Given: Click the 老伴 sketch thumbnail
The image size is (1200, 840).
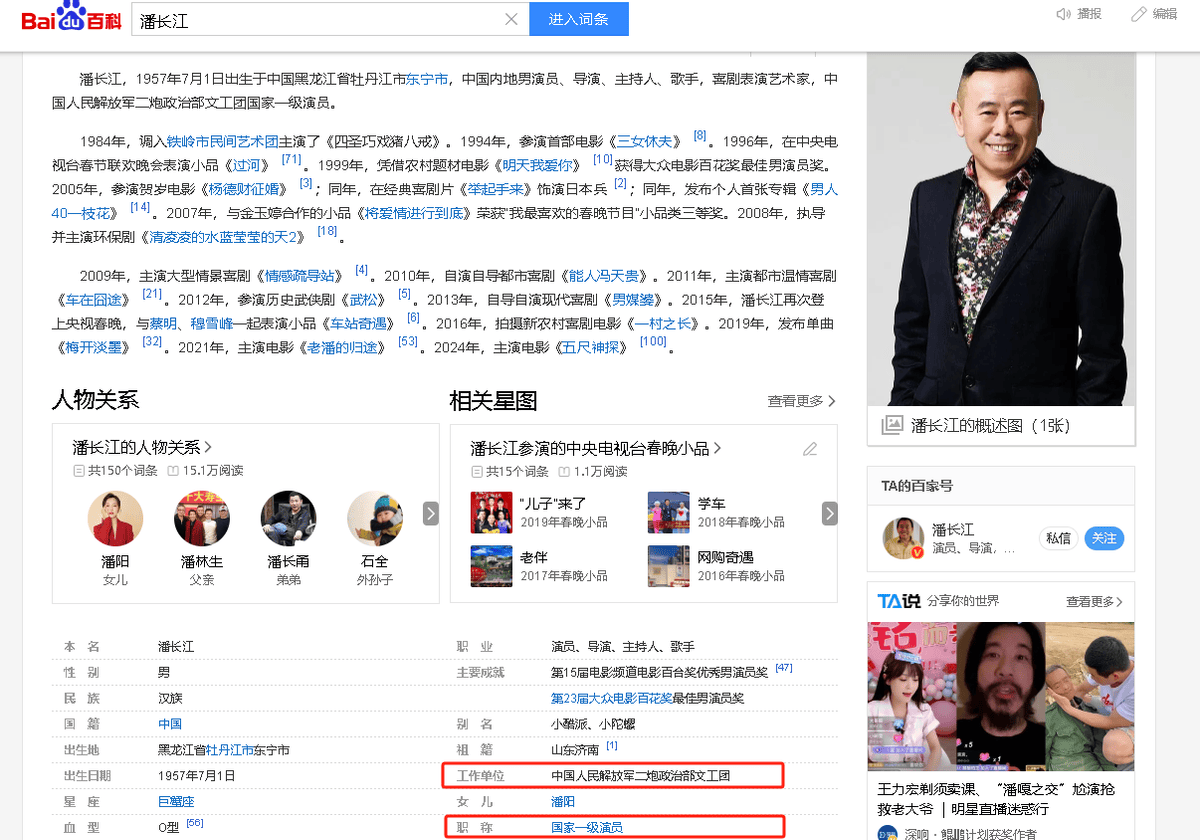Looking at the screenshot, I should 491,566.
